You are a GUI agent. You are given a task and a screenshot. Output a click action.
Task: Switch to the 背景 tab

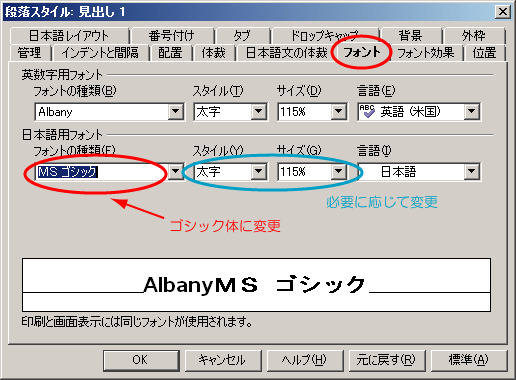(411, 36)
